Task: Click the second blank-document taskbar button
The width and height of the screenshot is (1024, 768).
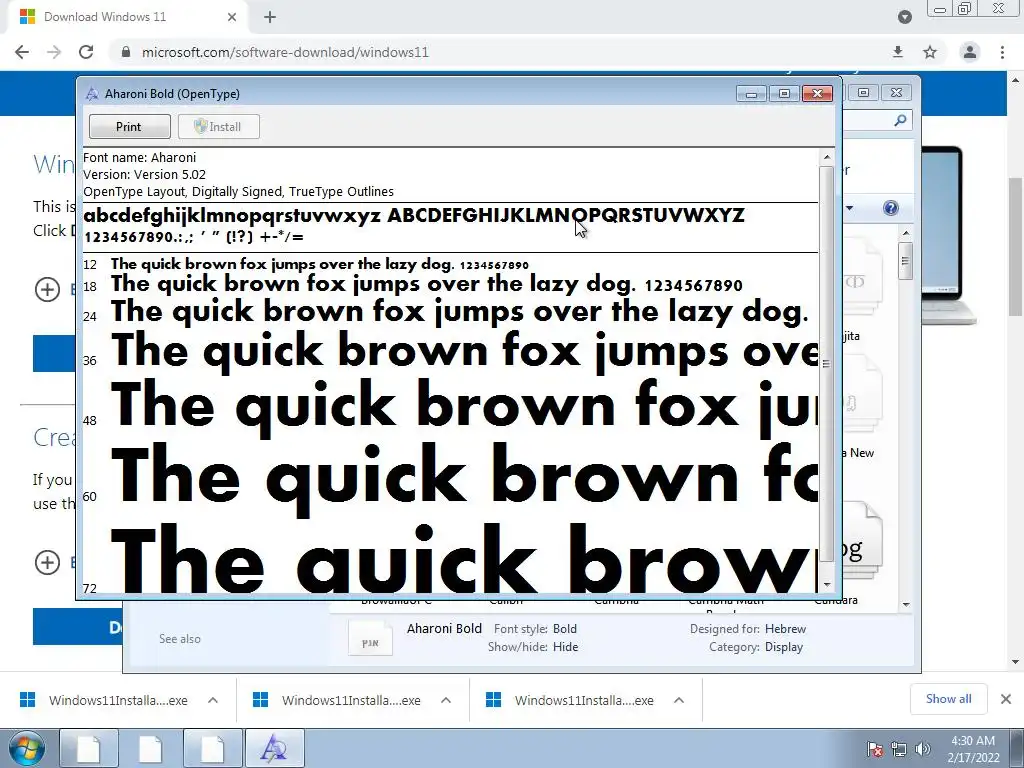Action: [150, 748]
